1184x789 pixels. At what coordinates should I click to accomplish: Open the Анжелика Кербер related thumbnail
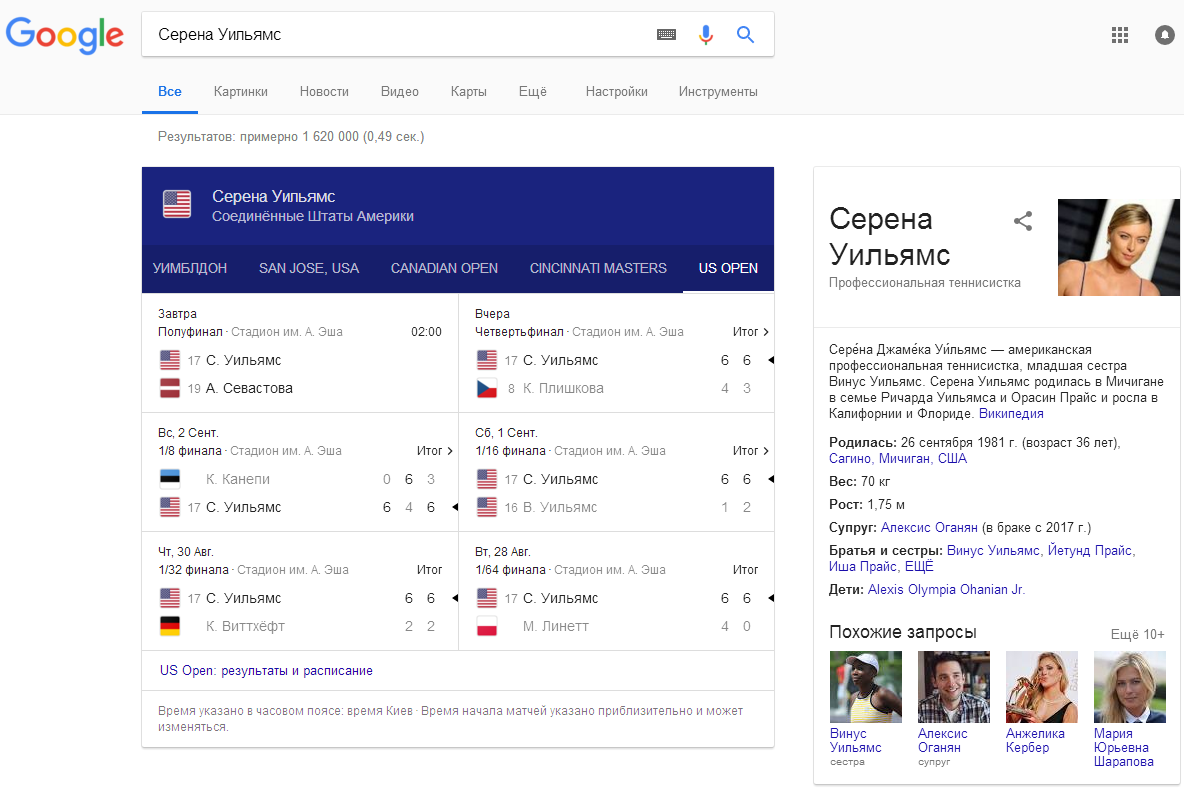pyautogui.click(x=1042, y=687)
